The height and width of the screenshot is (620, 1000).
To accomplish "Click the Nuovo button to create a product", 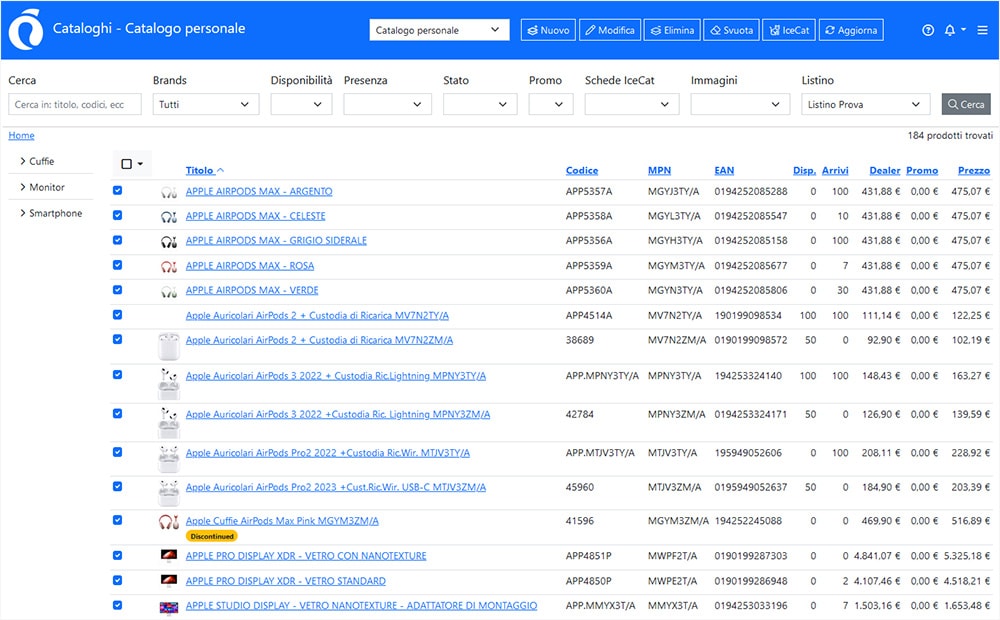I will (x=547, y=29).
